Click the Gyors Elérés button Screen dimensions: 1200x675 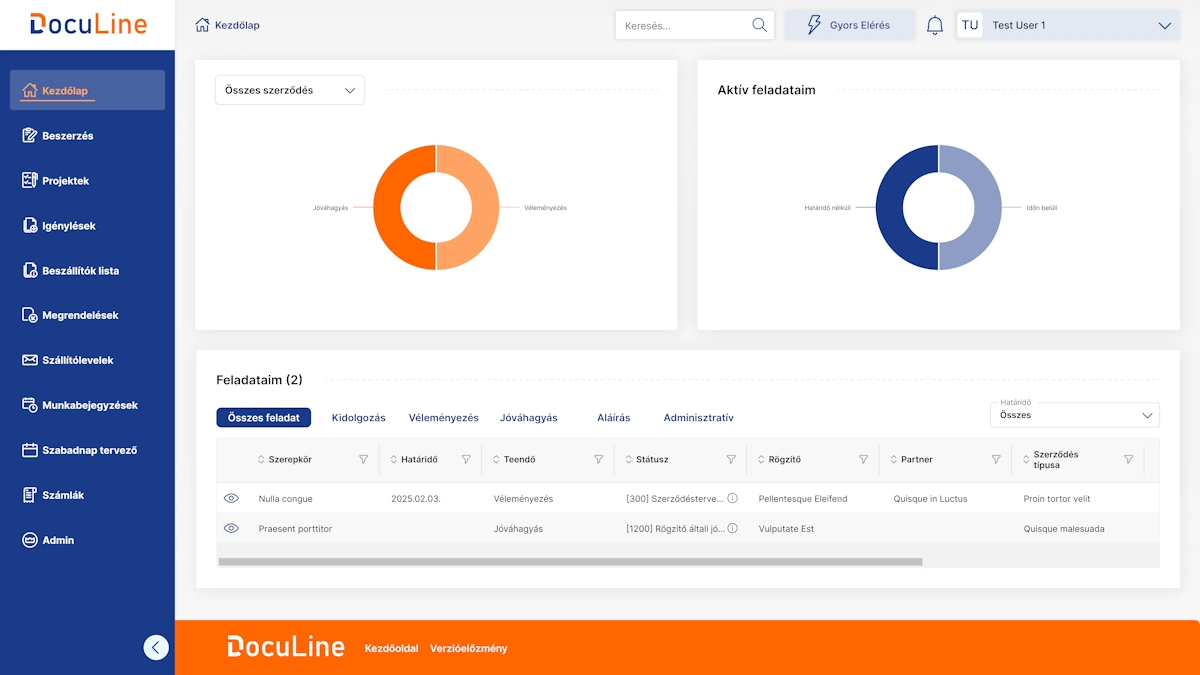tap(849, 26)
